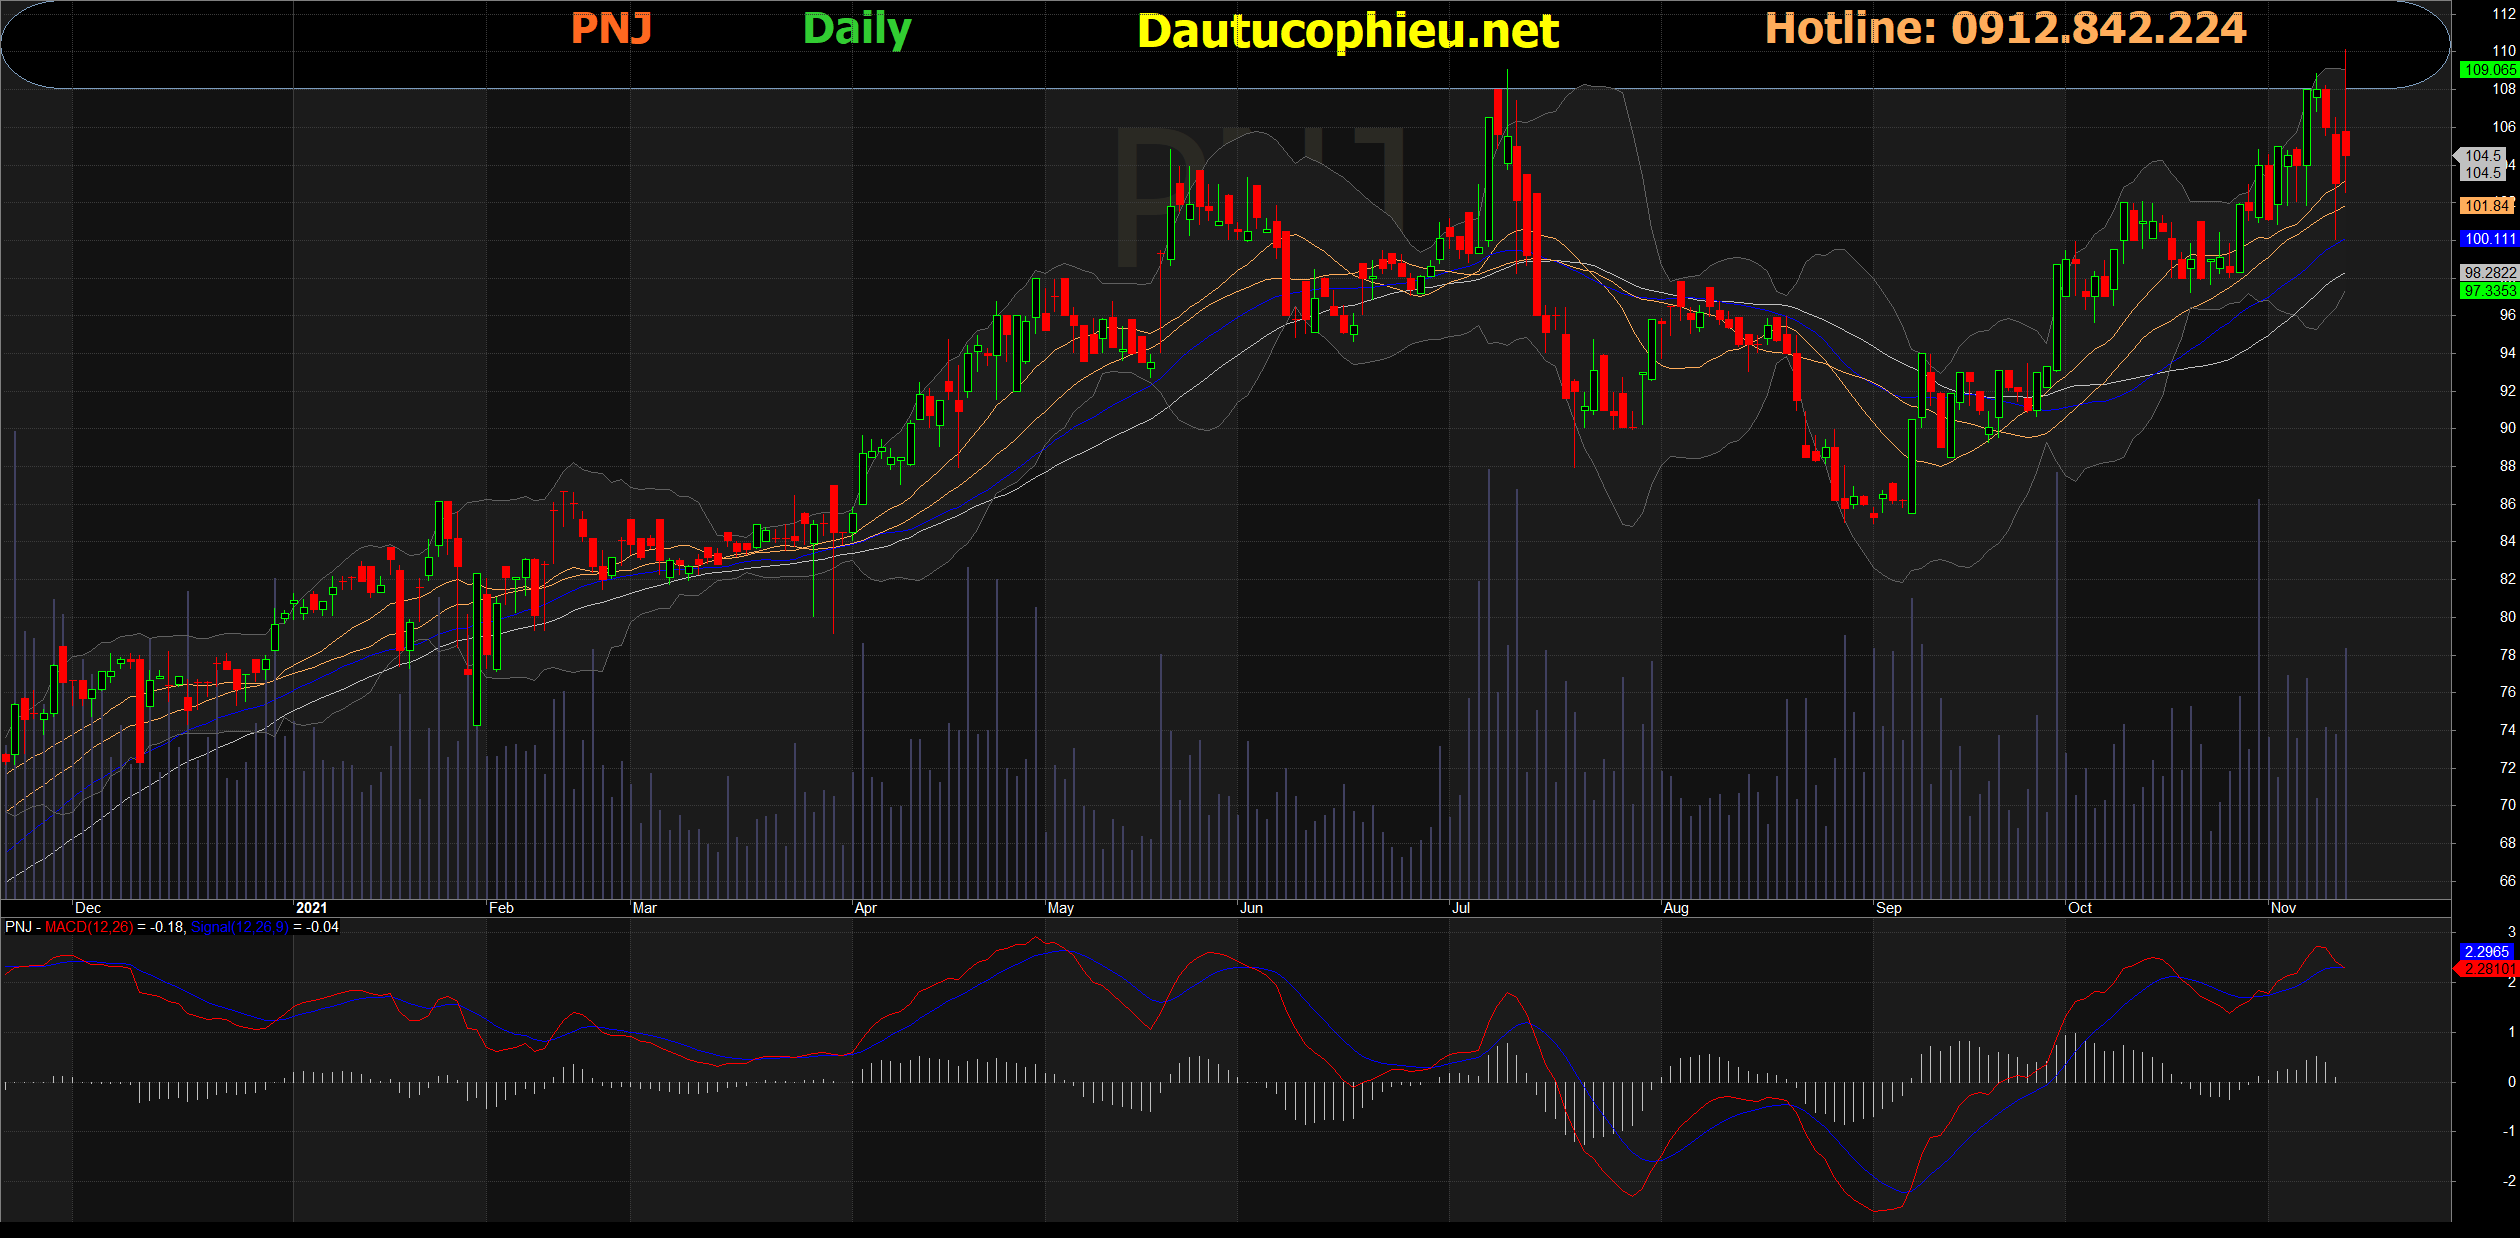Viewport: 2520px width, 1238px height.
Task: Click the Jul month label on time axis
Action: click(1461, 908)
